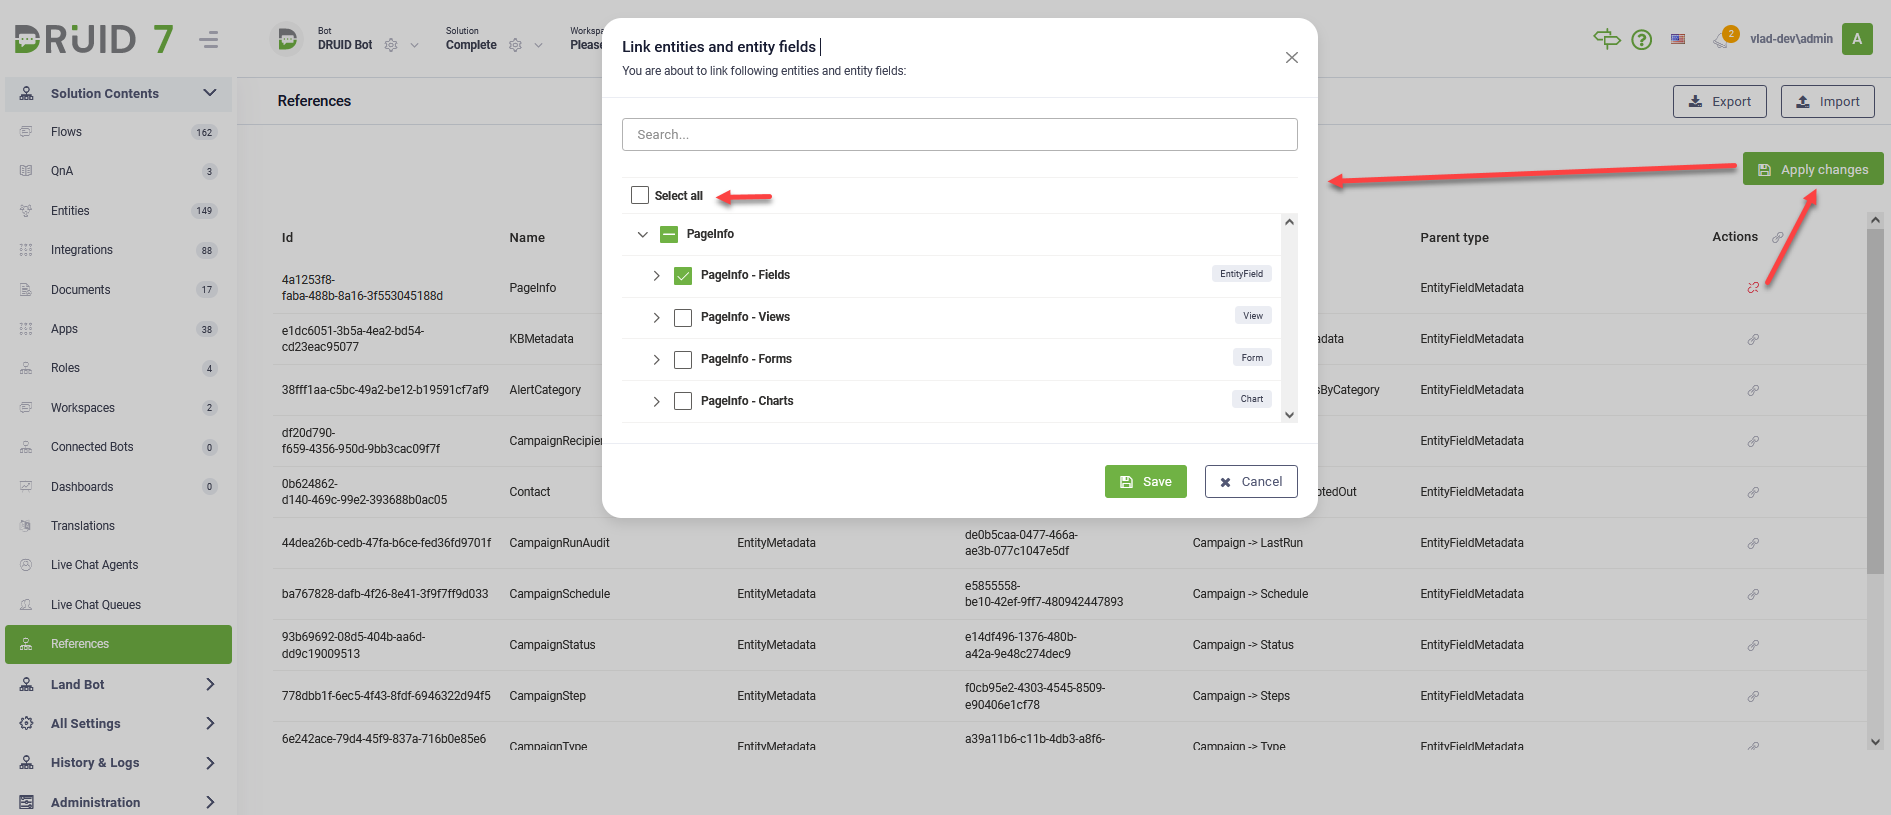Click the Save button in dialog
This screenshot has height=815, width=1891.
1145,481
